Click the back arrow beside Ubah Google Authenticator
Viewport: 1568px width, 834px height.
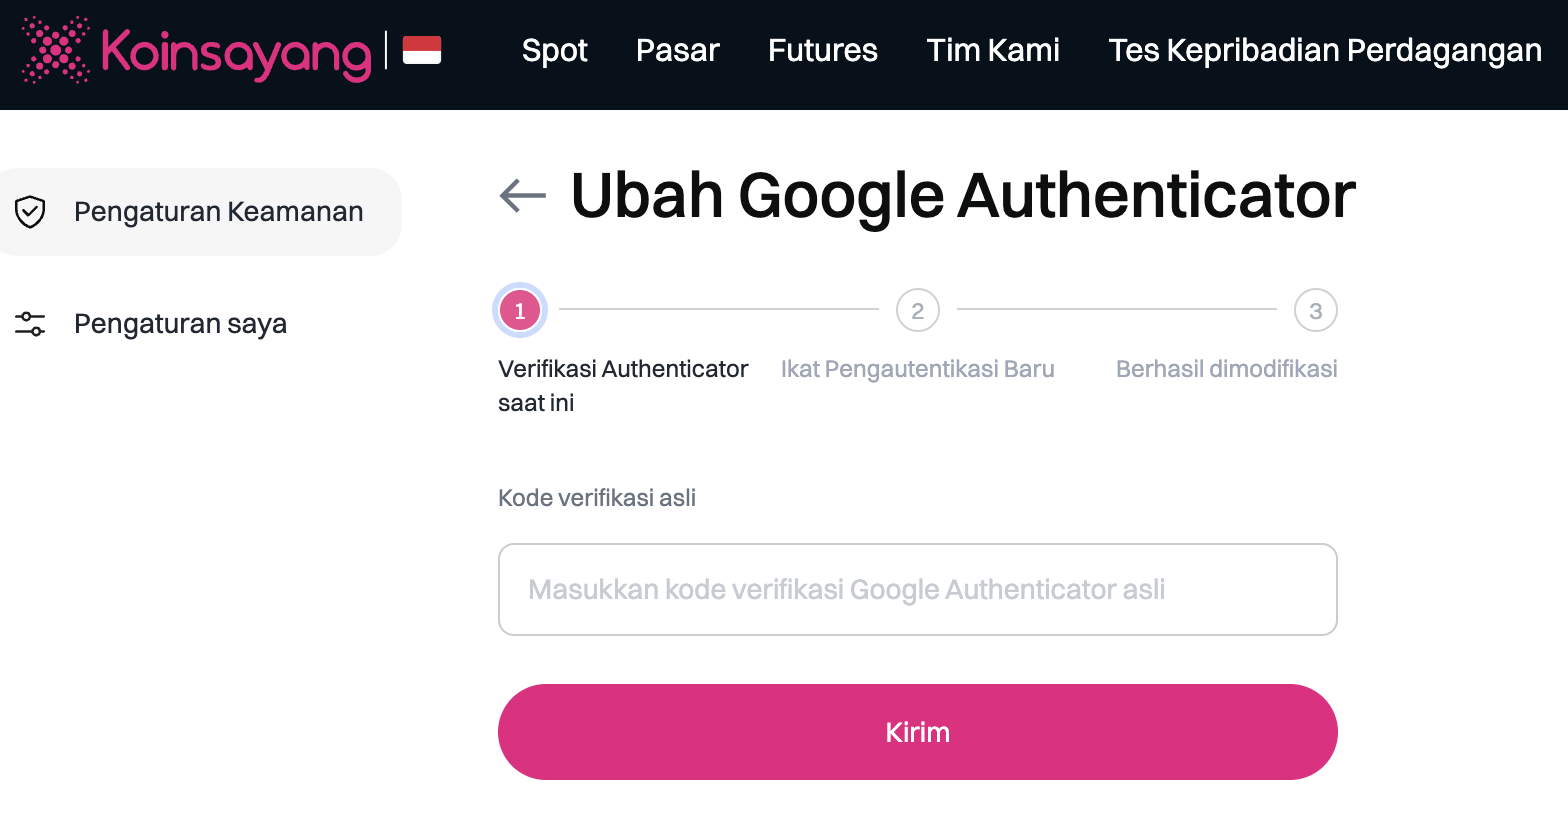point(522,195)
